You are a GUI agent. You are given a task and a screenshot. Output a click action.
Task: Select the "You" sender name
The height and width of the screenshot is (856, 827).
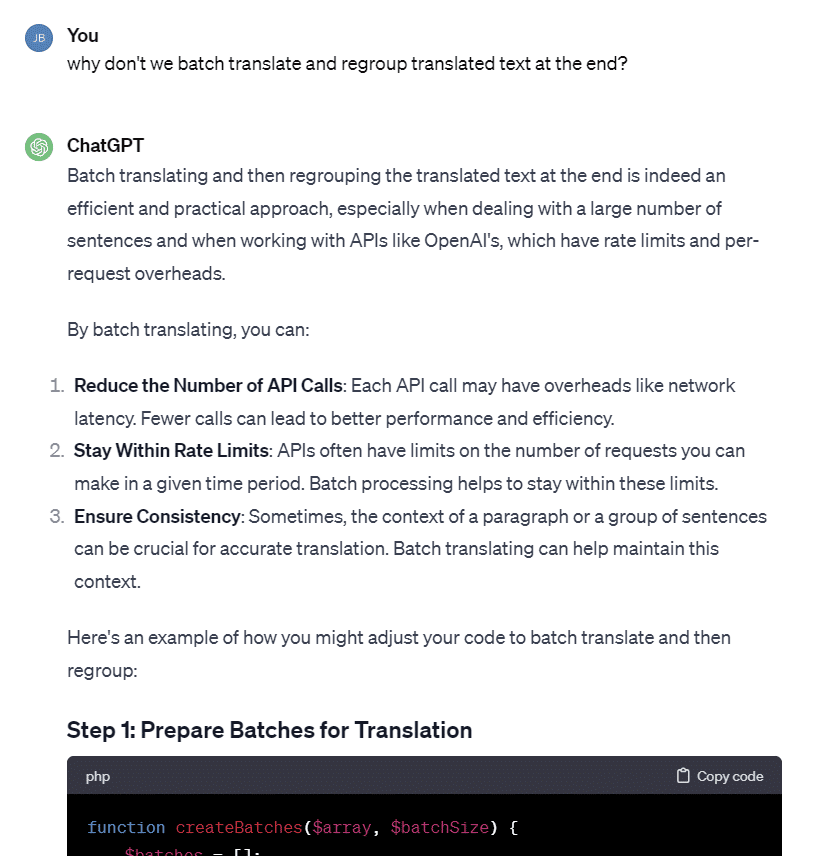pyautogui.click(x=83, y=35)
